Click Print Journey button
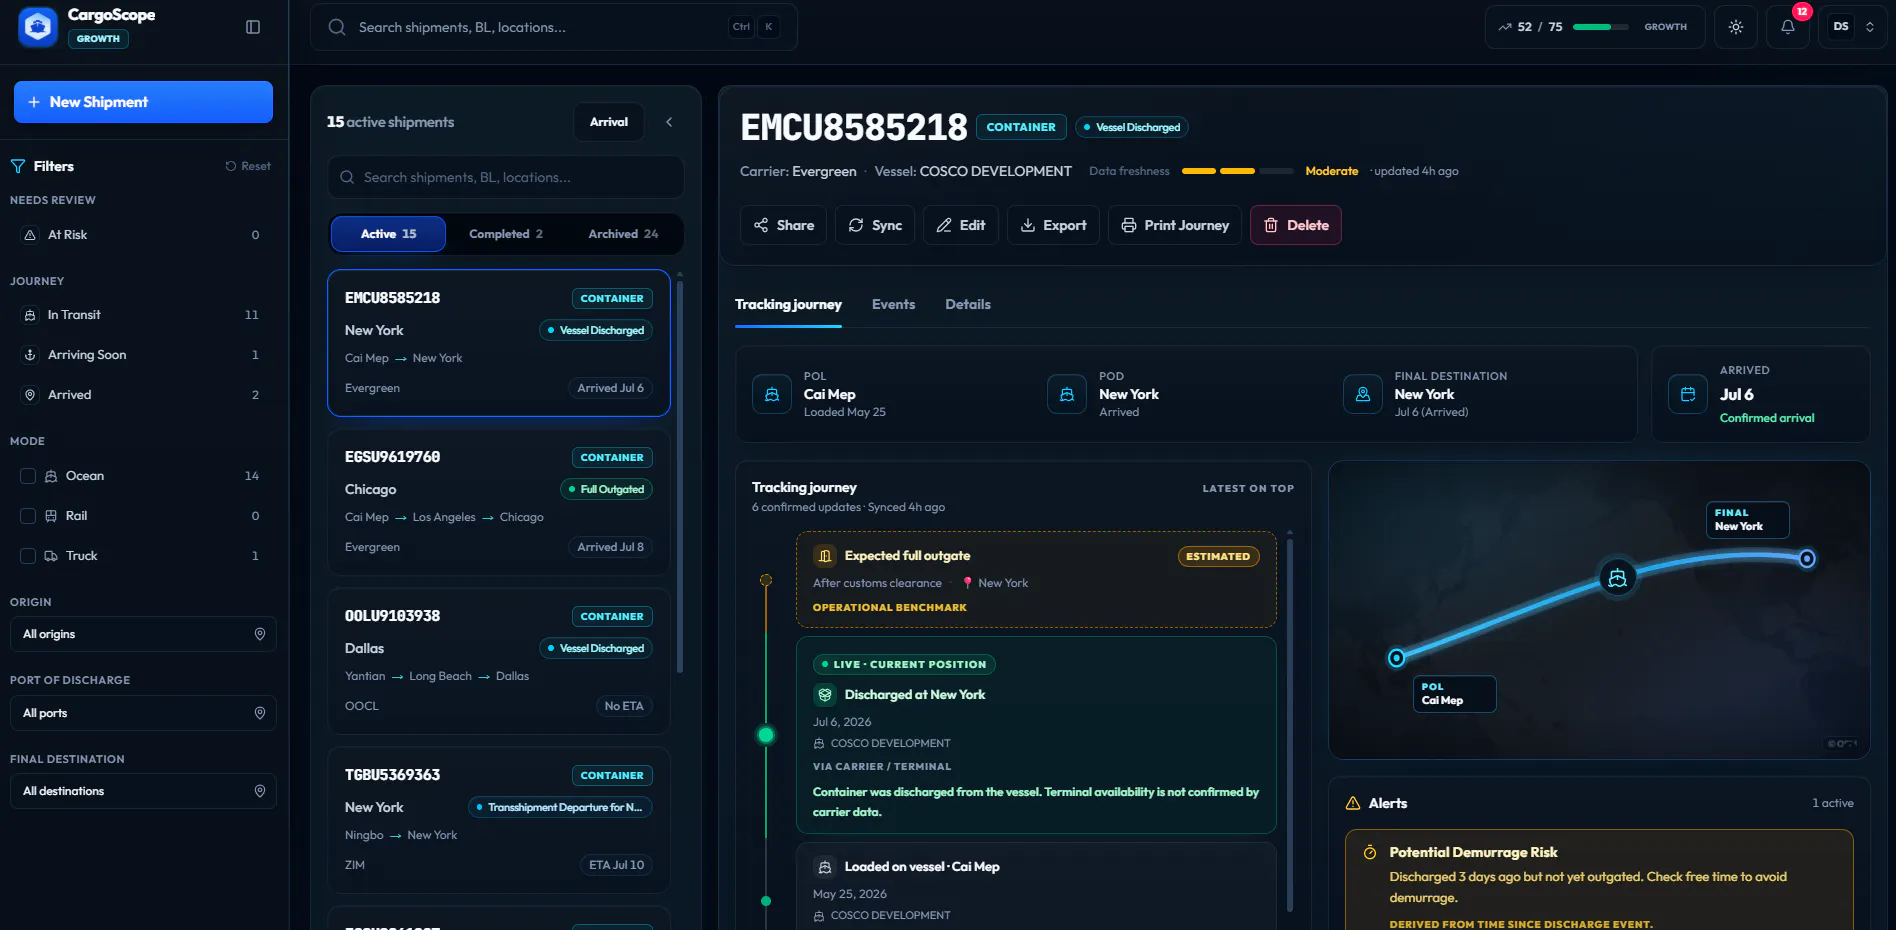This screenshot has width=1896, height=930. click(1175, 225)
